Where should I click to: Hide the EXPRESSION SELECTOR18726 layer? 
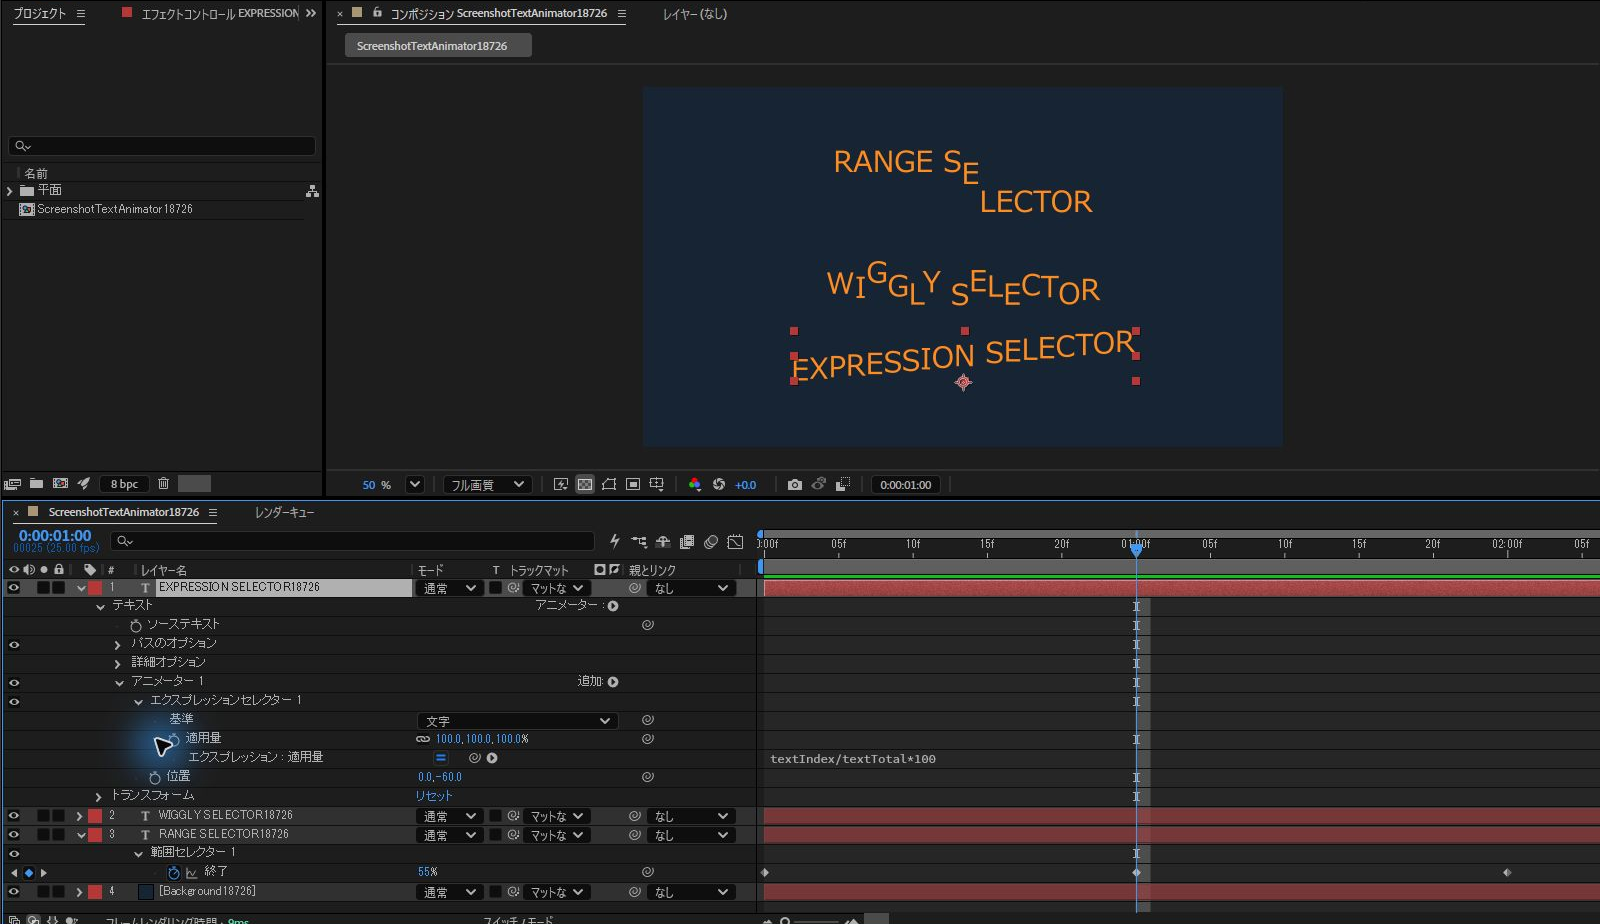tap(14, 588)
